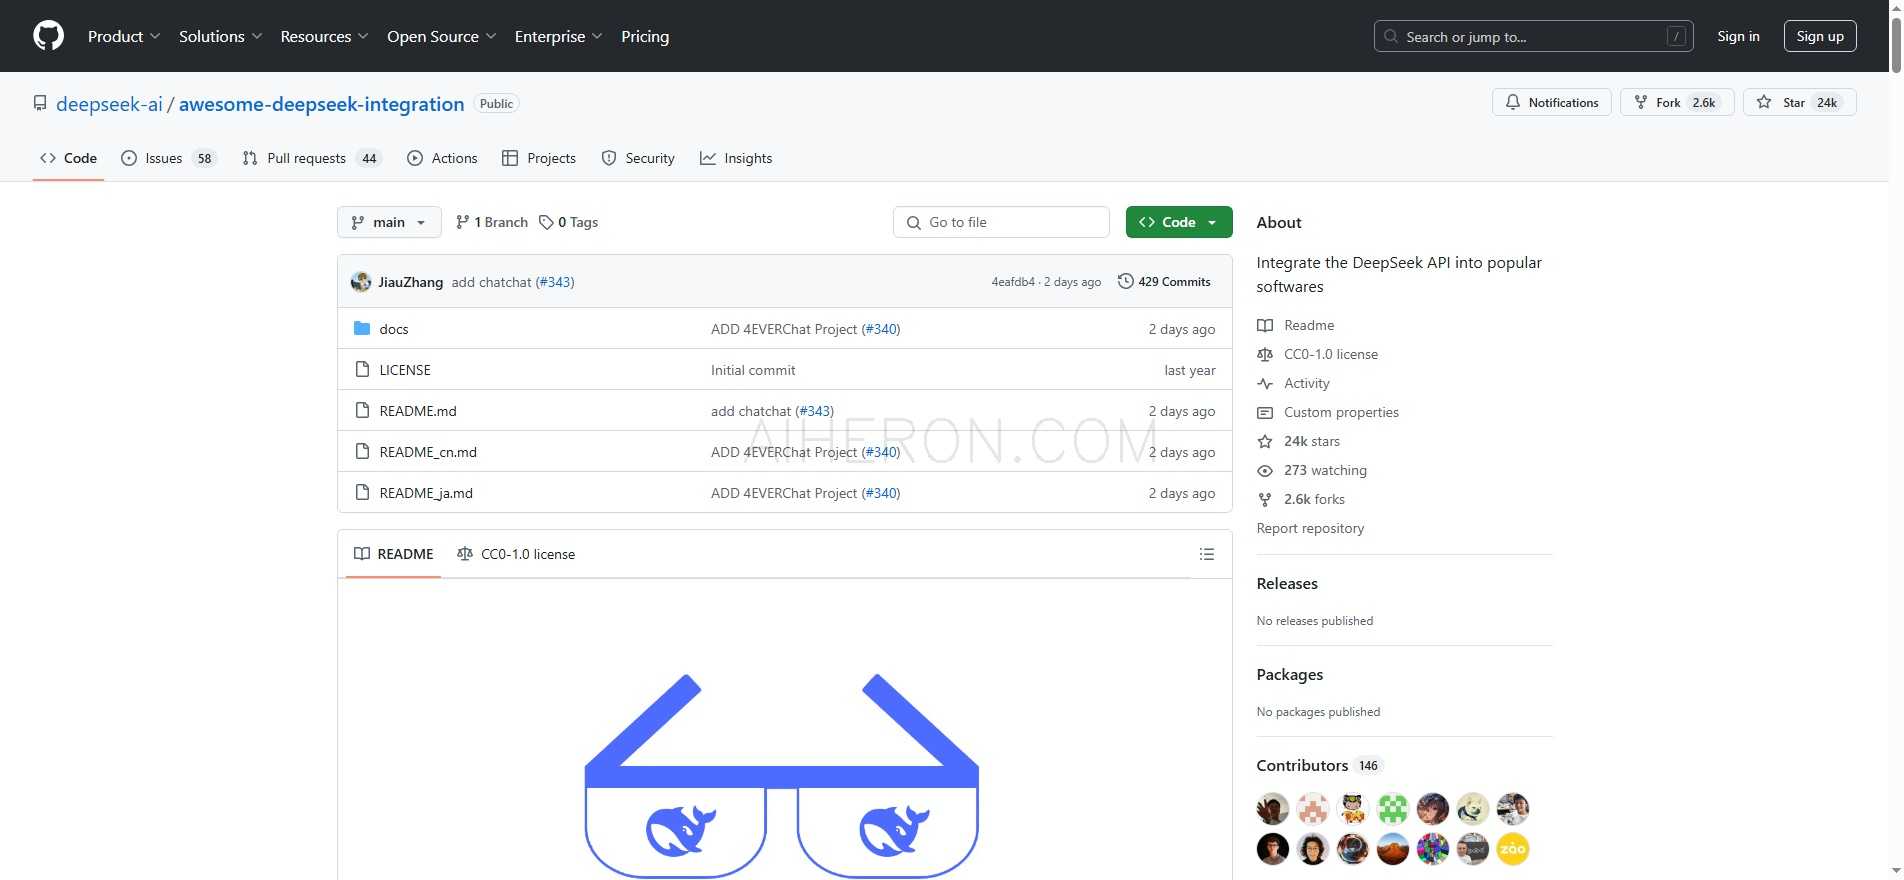Open the green pixel contributor avatar
Image resolution: width=1904 pixels, height=880 pixels.
1393,808
